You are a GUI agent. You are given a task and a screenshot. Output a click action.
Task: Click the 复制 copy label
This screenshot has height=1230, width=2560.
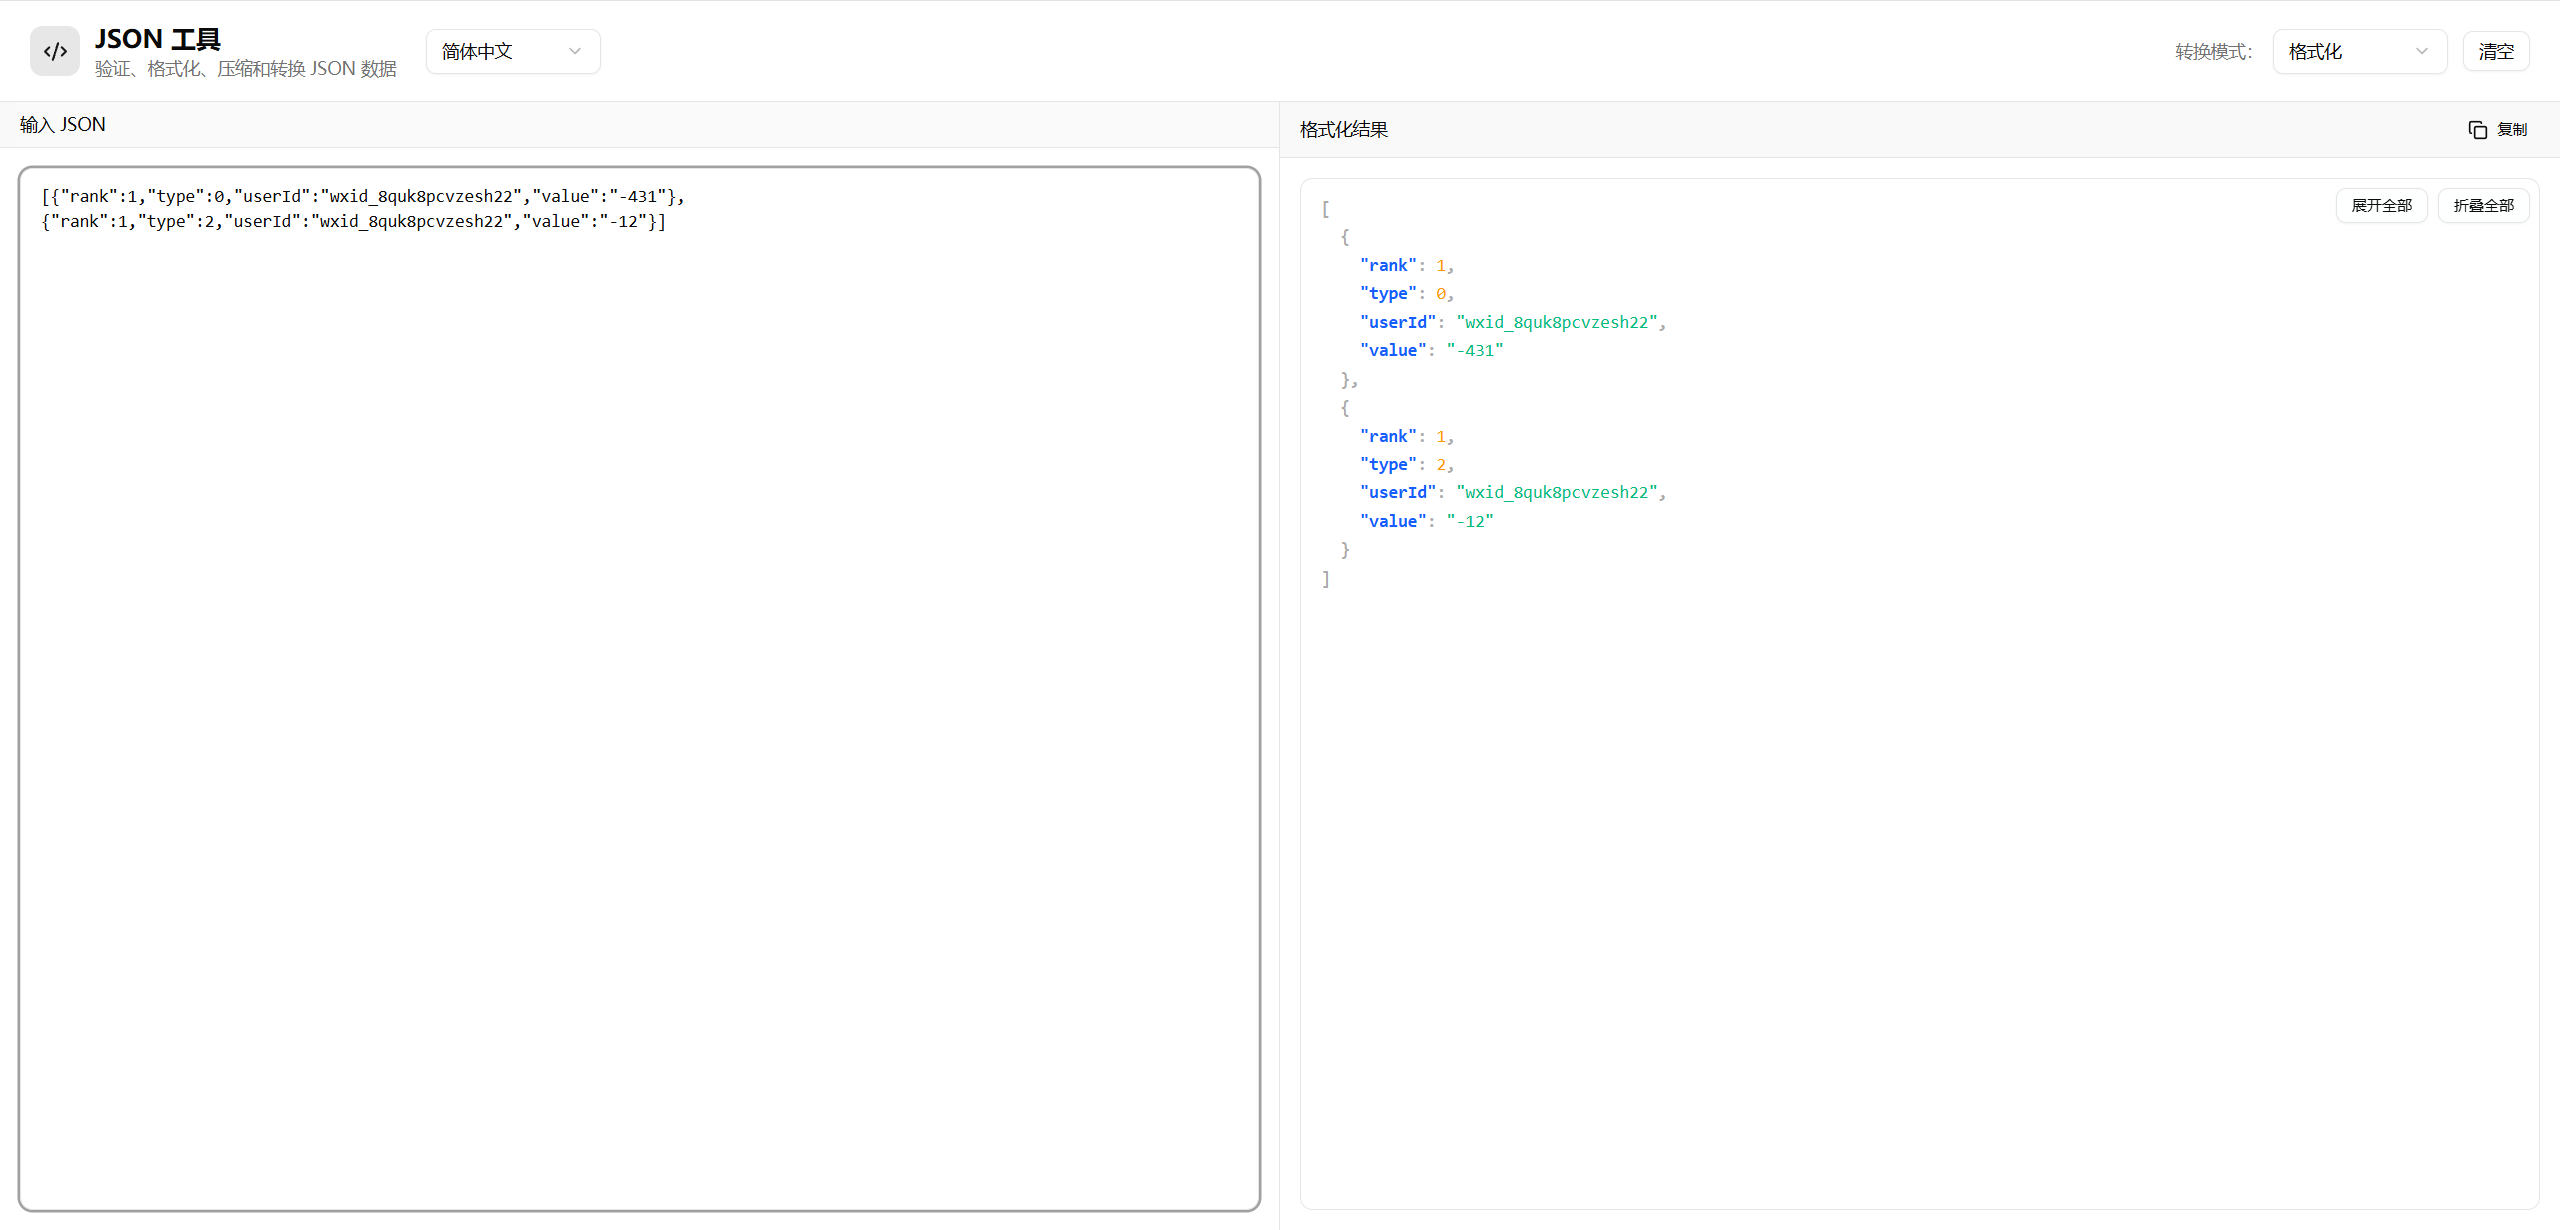[2511, 130]
